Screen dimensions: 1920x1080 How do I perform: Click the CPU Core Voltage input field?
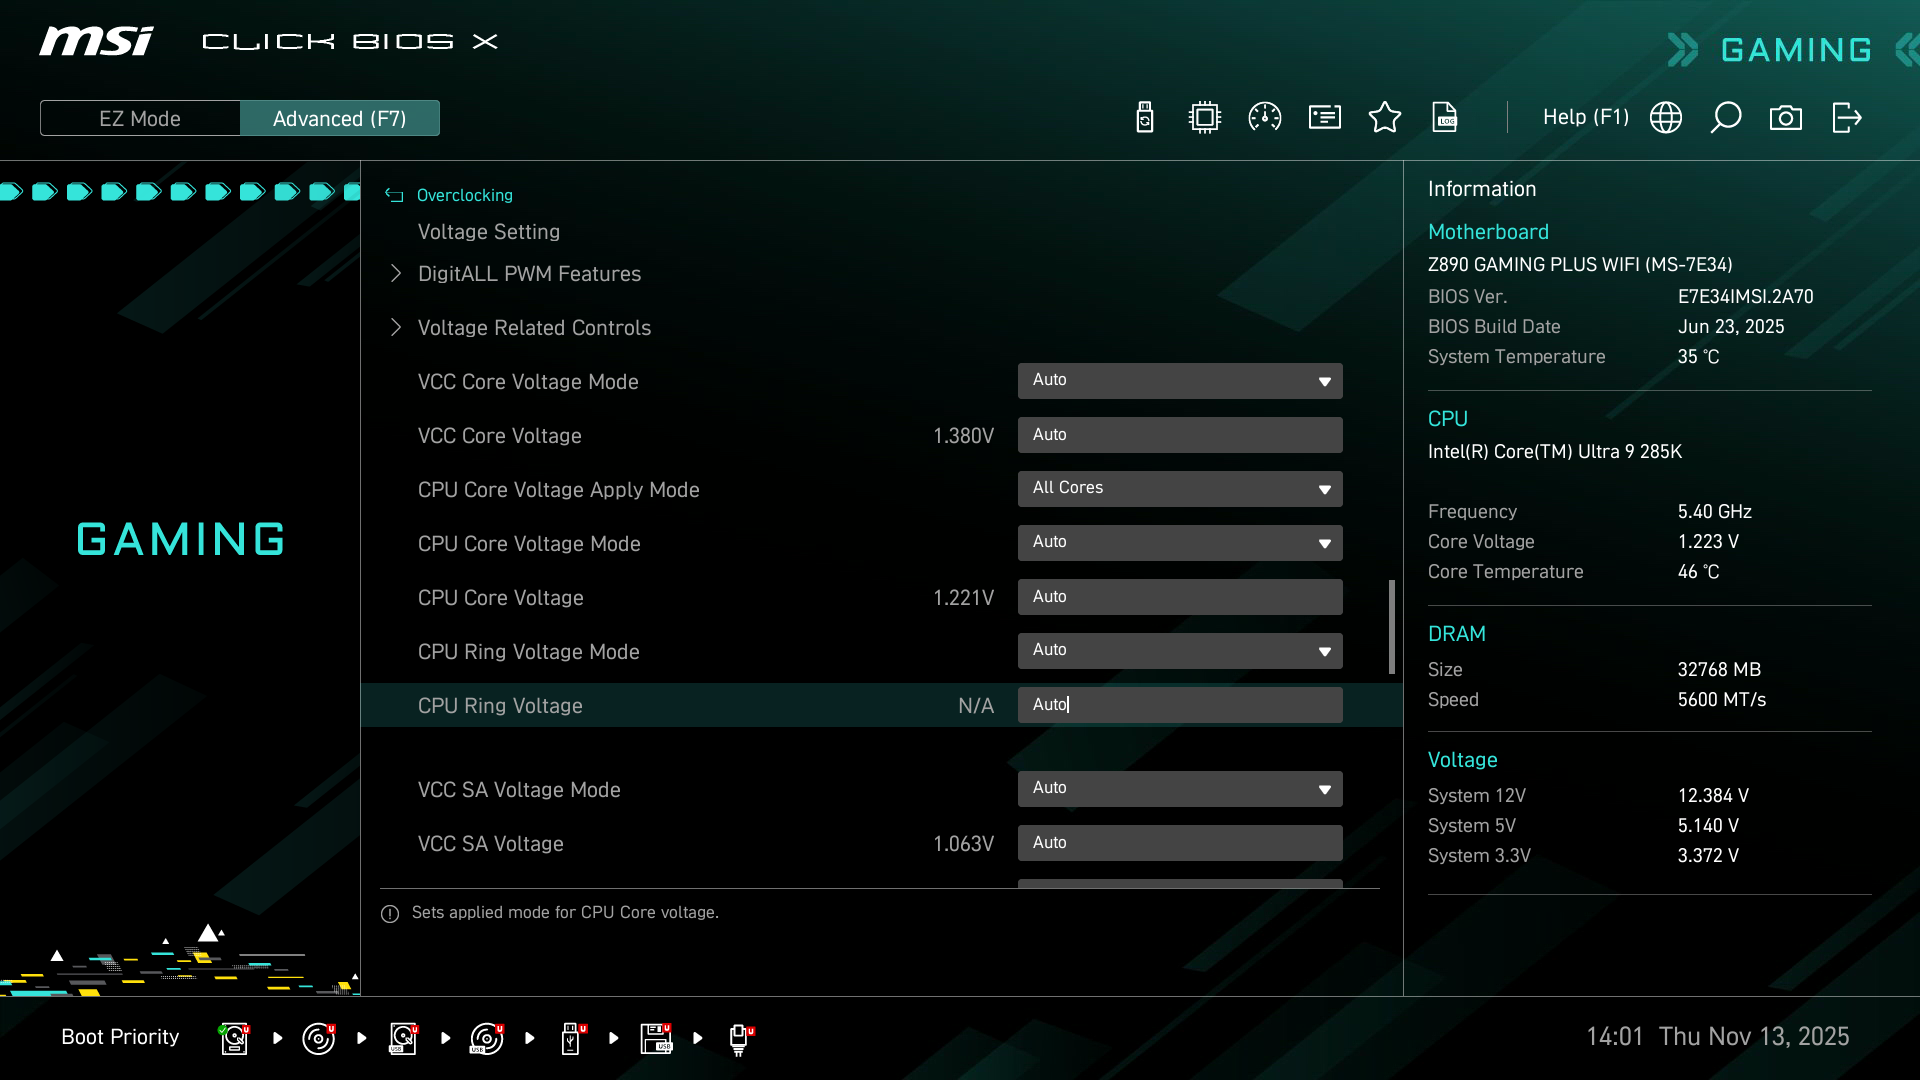pos(1180,597)
